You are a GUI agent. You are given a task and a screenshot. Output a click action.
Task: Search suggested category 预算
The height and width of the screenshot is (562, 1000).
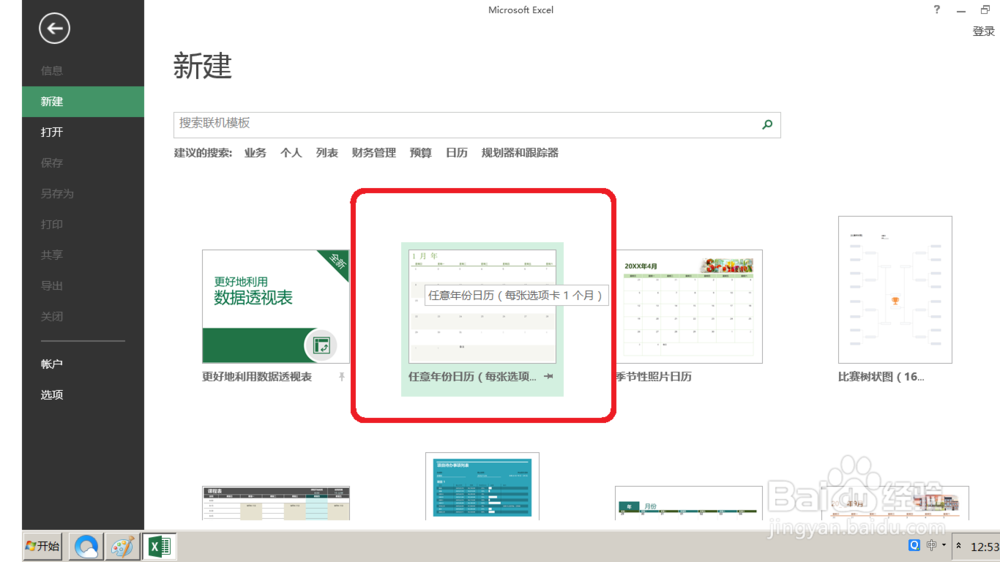pyautogui.click(x=420, y=152)
